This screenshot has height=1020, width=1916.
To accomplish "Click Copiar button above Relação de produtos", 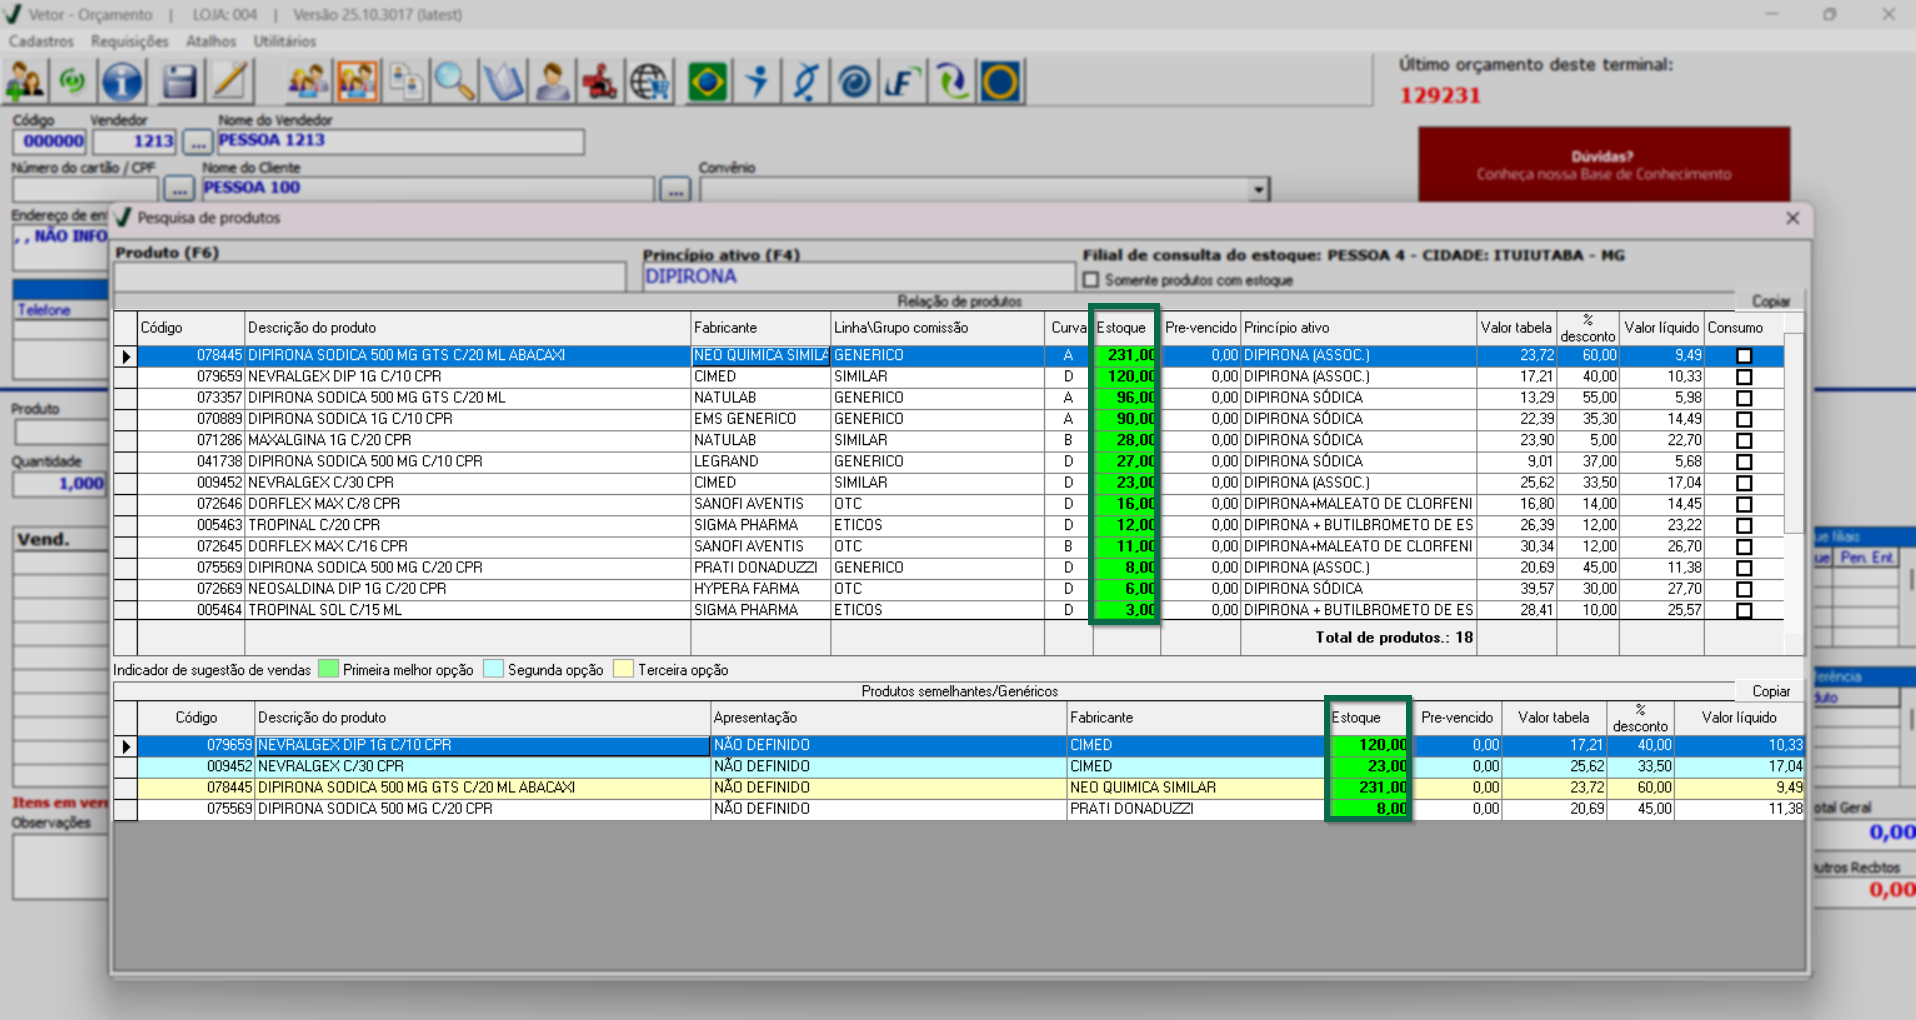I will click(x=1770, y=301).
